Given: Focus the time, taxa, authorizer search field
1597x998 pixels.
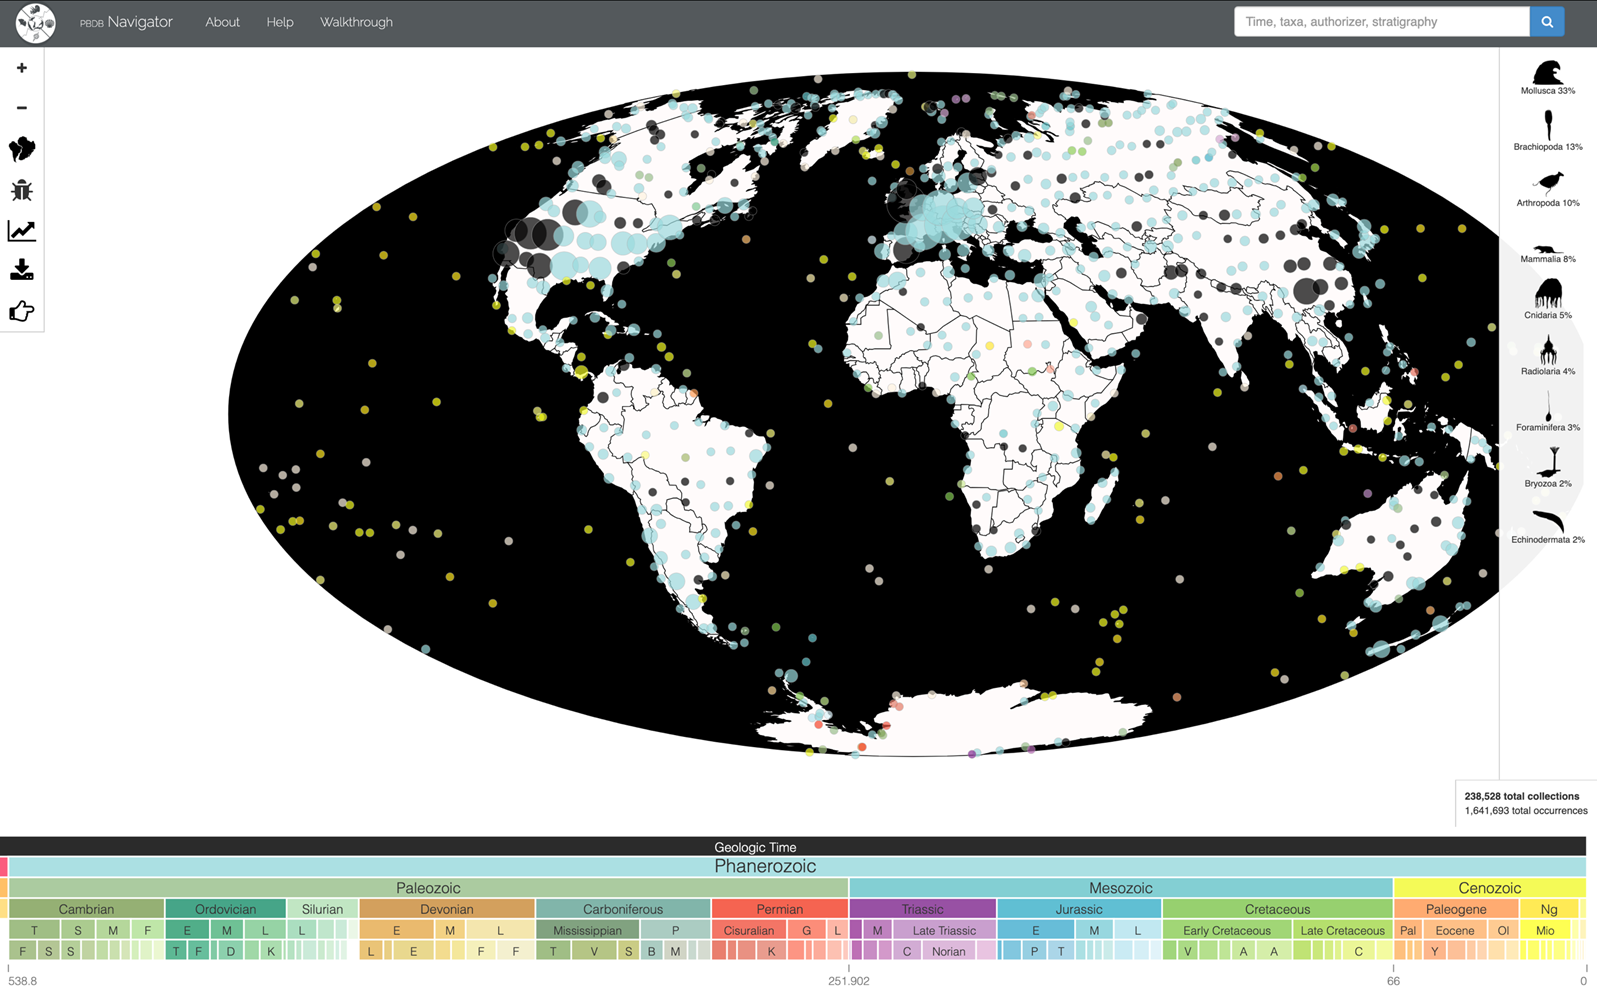Looking at the screenshot, I should pos(1381,21).
